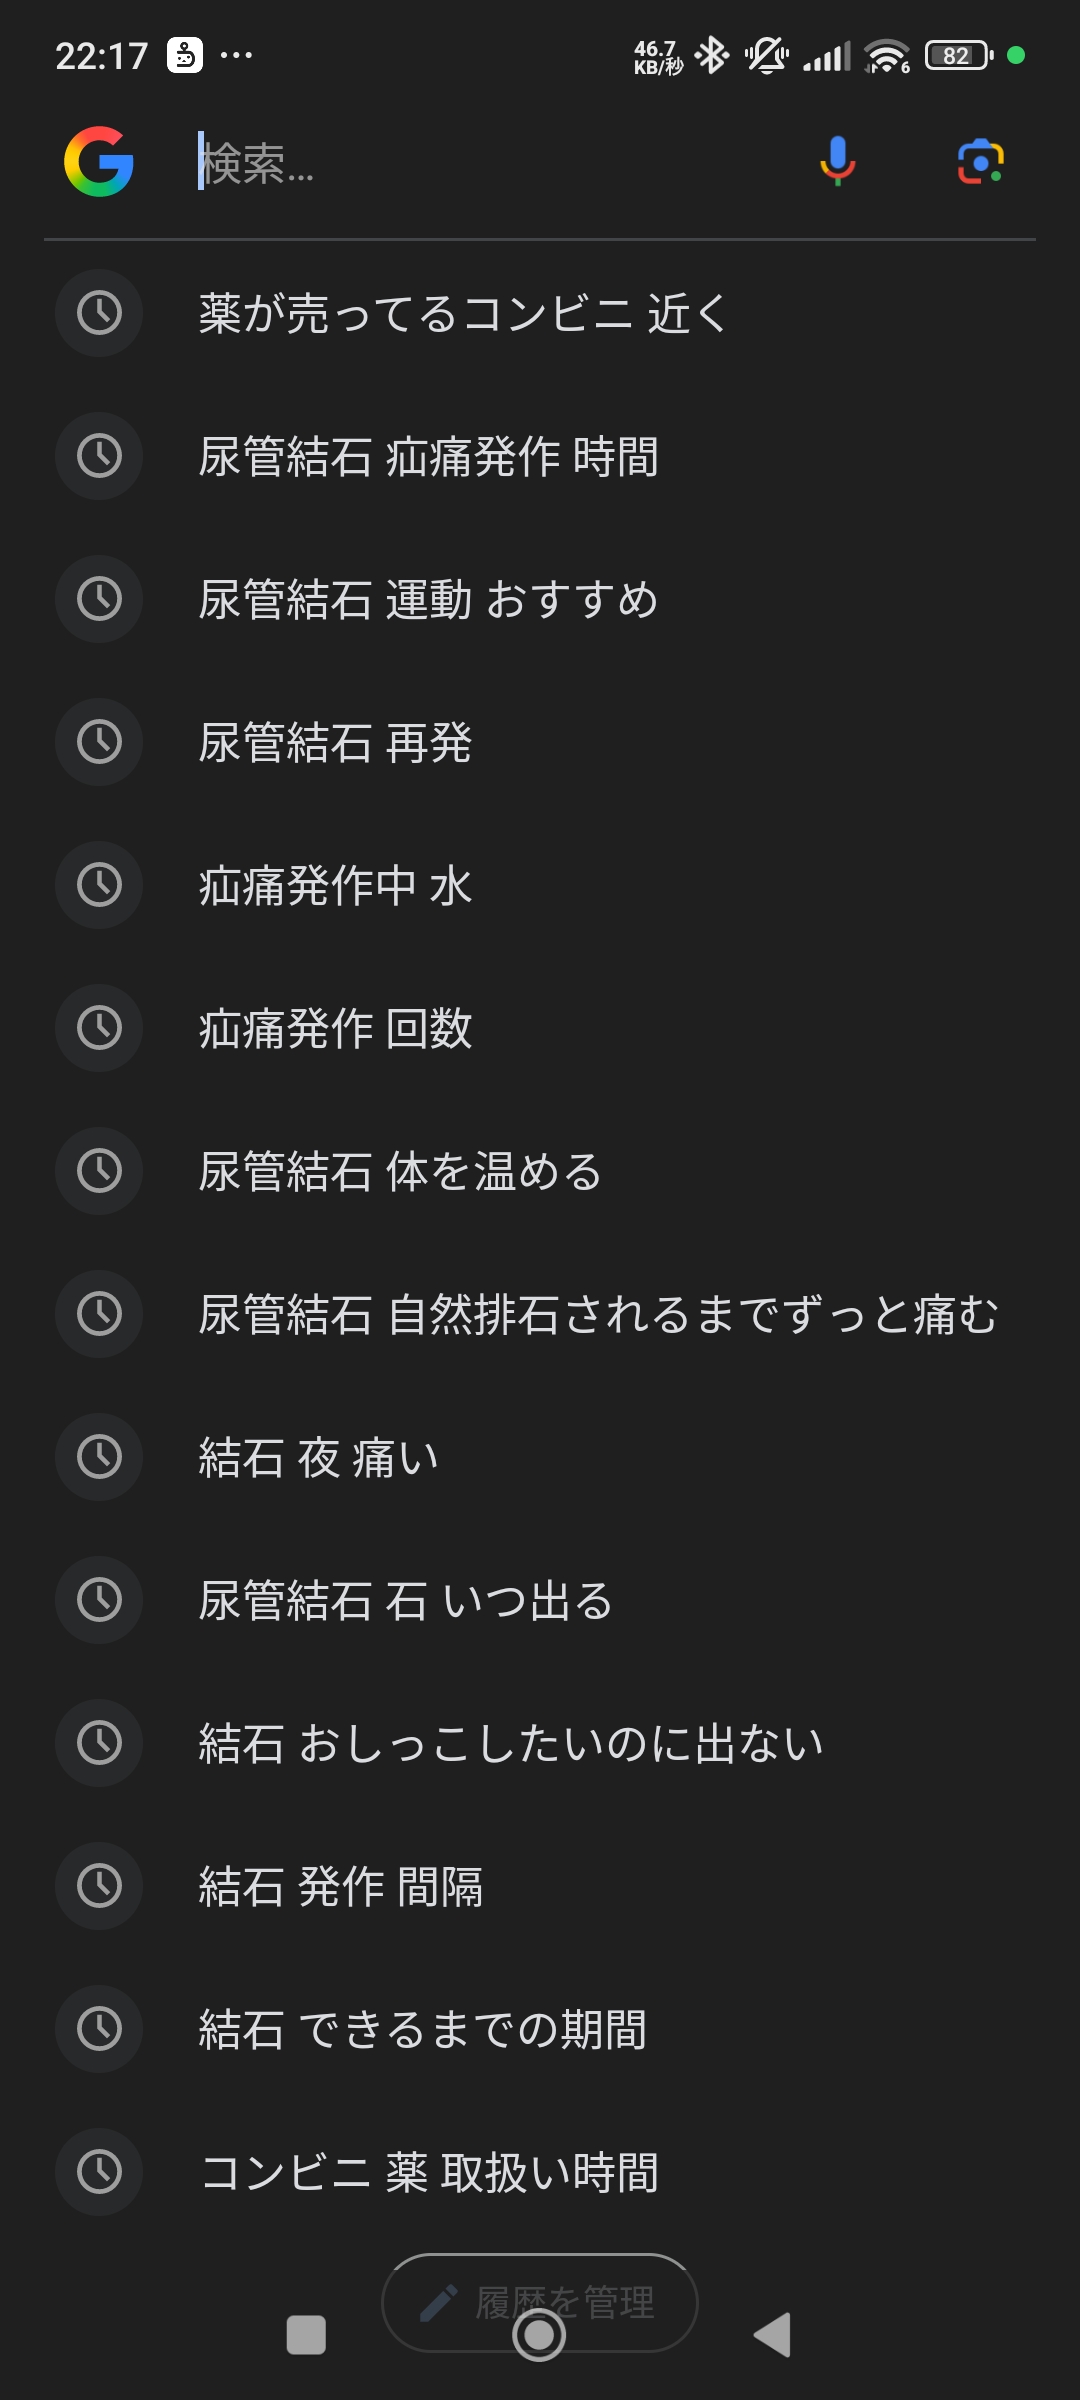Choose 結石 おしっこしたいのに出ない from history

[510, 1744]
